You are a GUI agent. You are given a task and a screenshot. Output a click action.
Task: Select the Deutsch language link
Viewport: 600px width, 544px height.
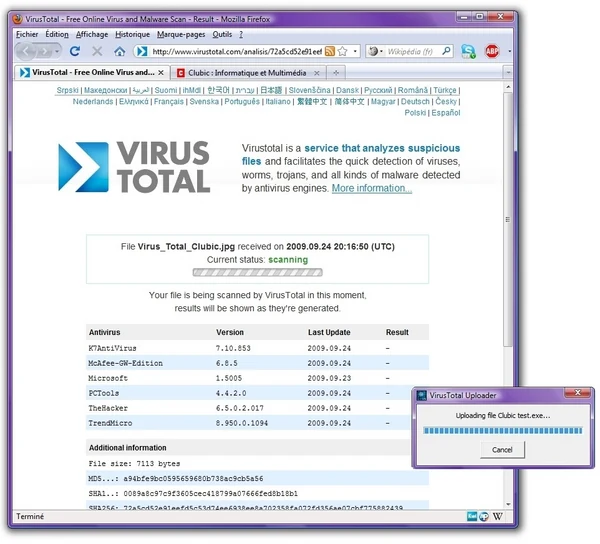pos(415,101)
